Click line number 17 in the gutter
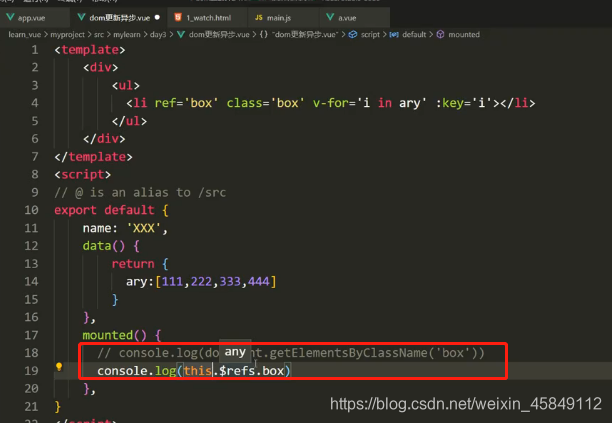612x423 pixels. [32, 335]
